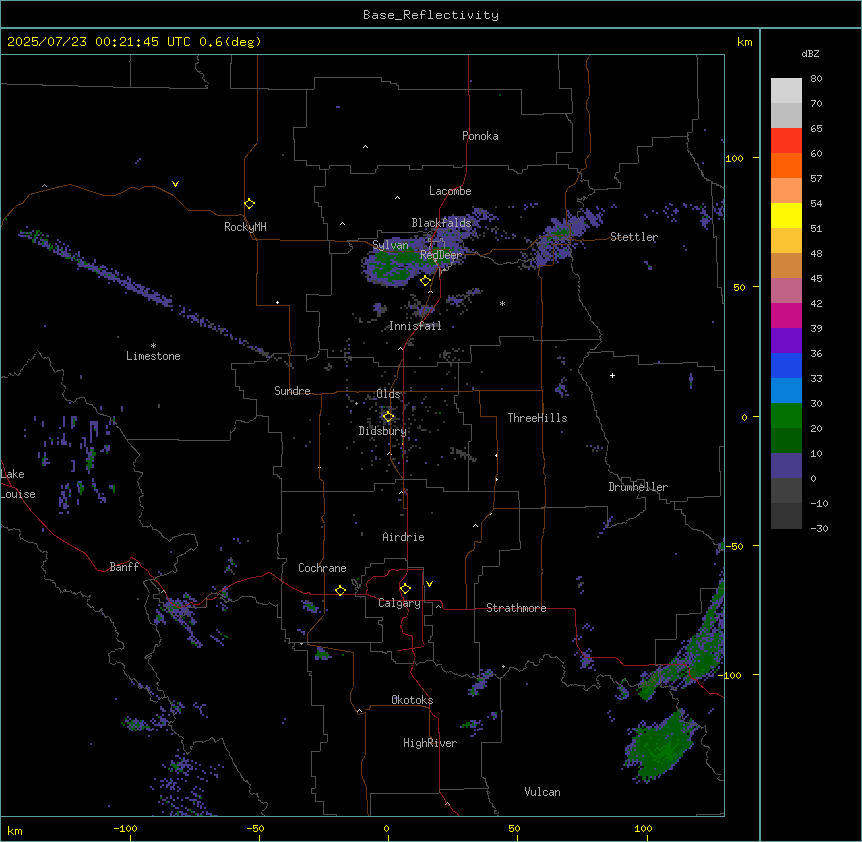The height and width of the screenshot is (842, 862).
Task: Click the Sundre label
Action: [x=292, y=391]
